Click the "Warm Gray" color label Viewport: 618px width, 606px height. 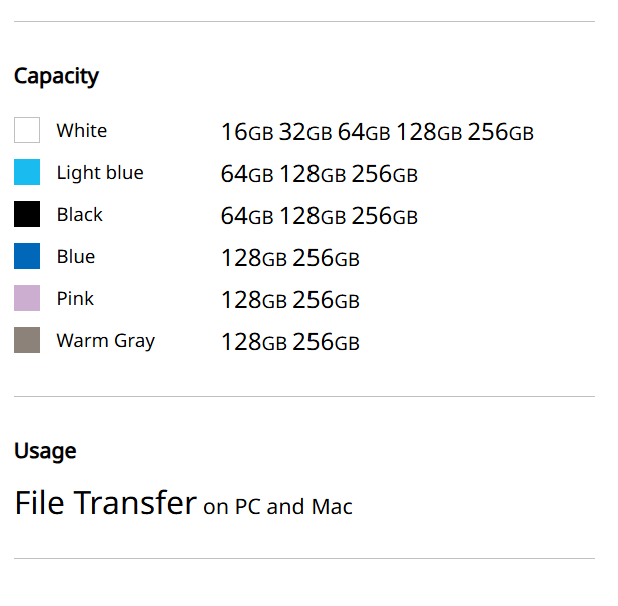(106, 341)
